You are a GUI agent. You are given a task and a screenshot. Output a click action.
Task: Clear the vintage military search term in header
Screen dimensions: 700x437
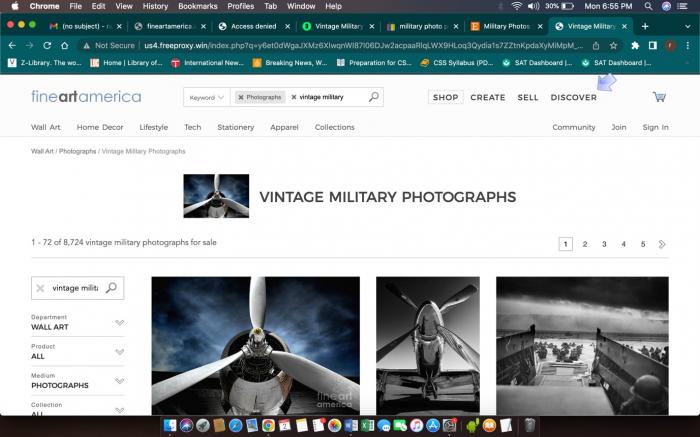[x=294, y=97]
